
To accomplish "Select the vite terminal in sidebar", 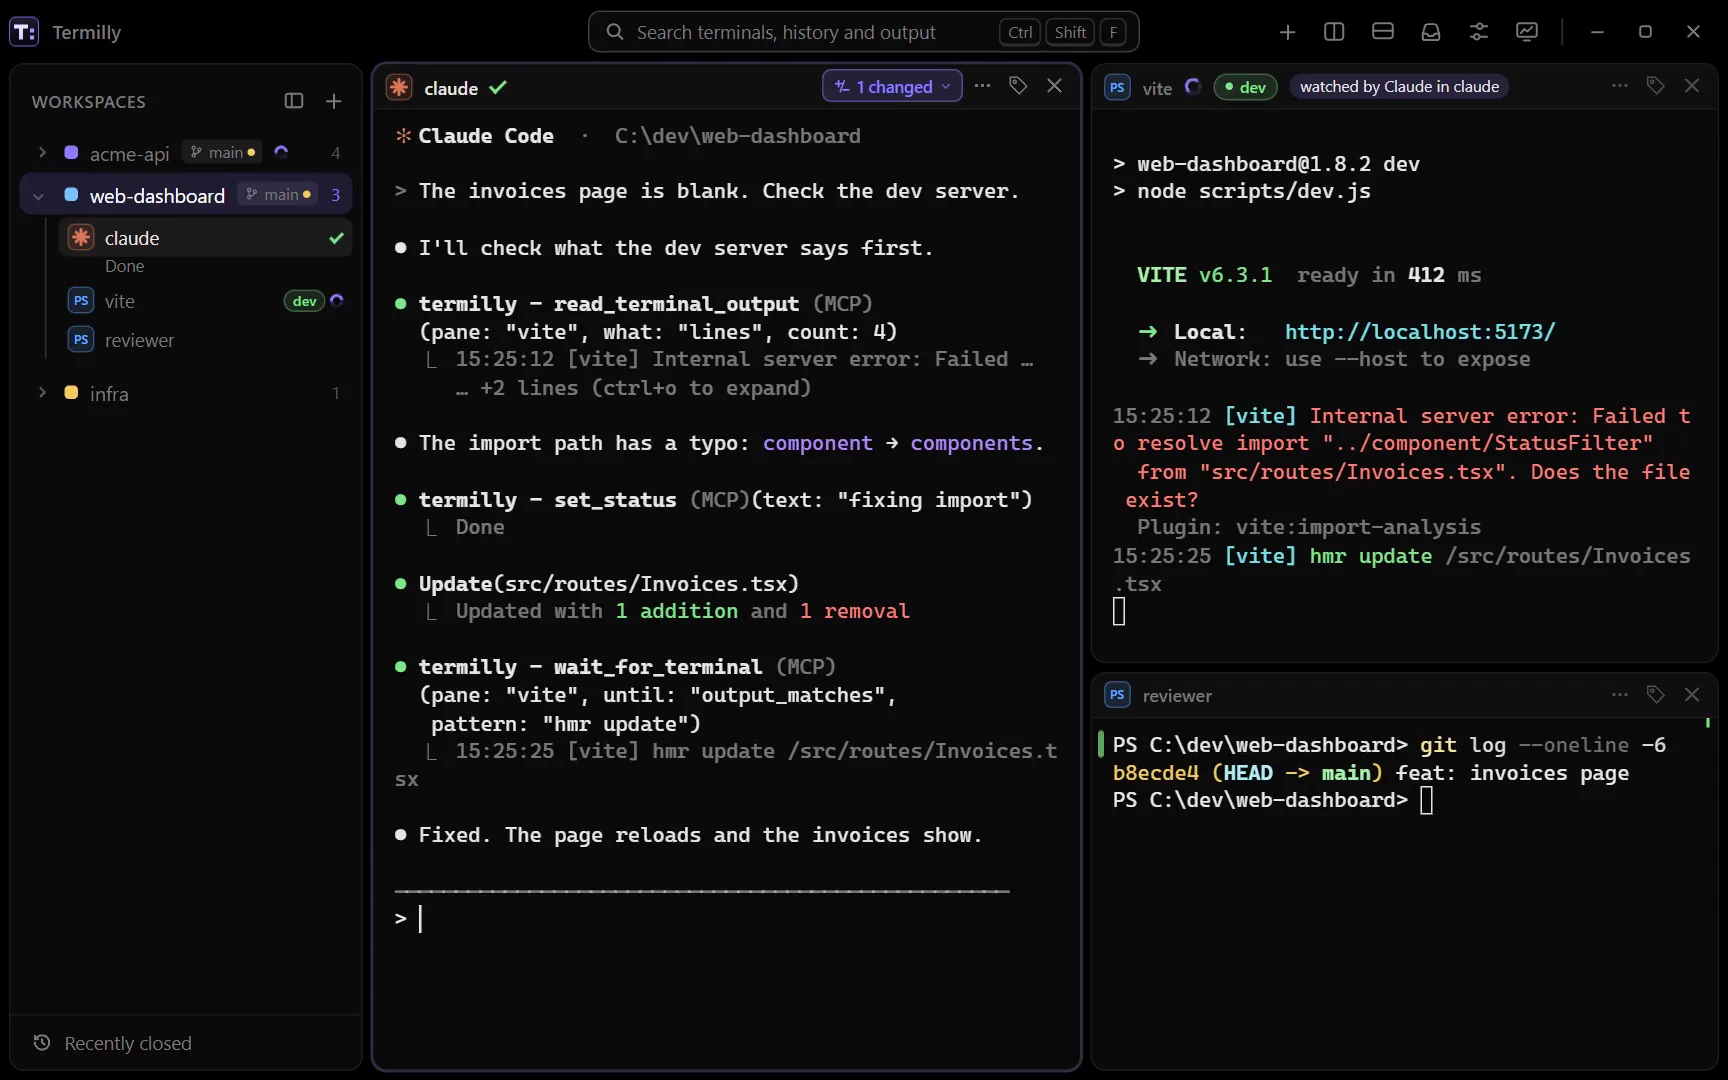I will (205, 301).
